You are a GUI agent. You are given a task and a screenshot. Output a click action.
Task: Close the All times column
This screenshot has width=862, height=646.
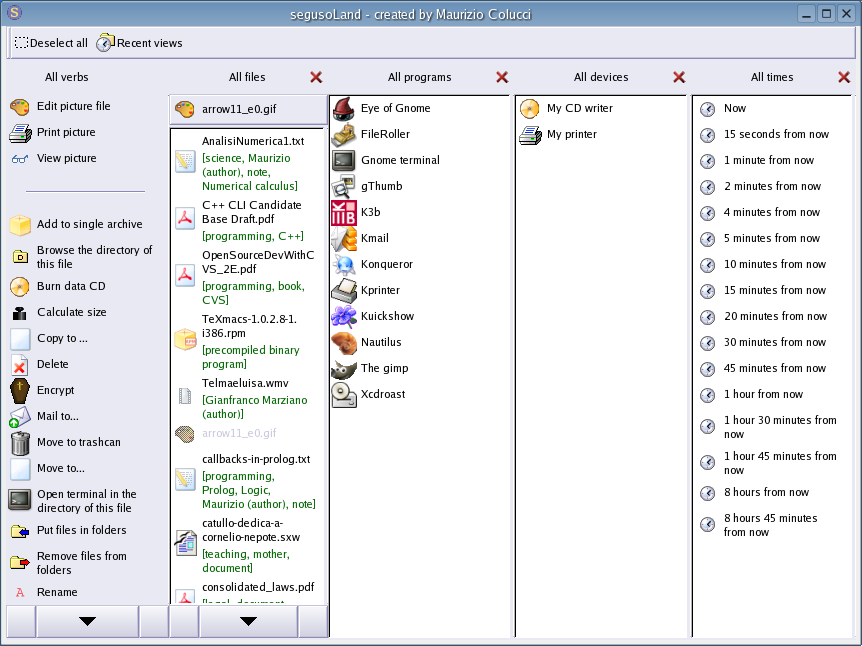coord(844,77)
